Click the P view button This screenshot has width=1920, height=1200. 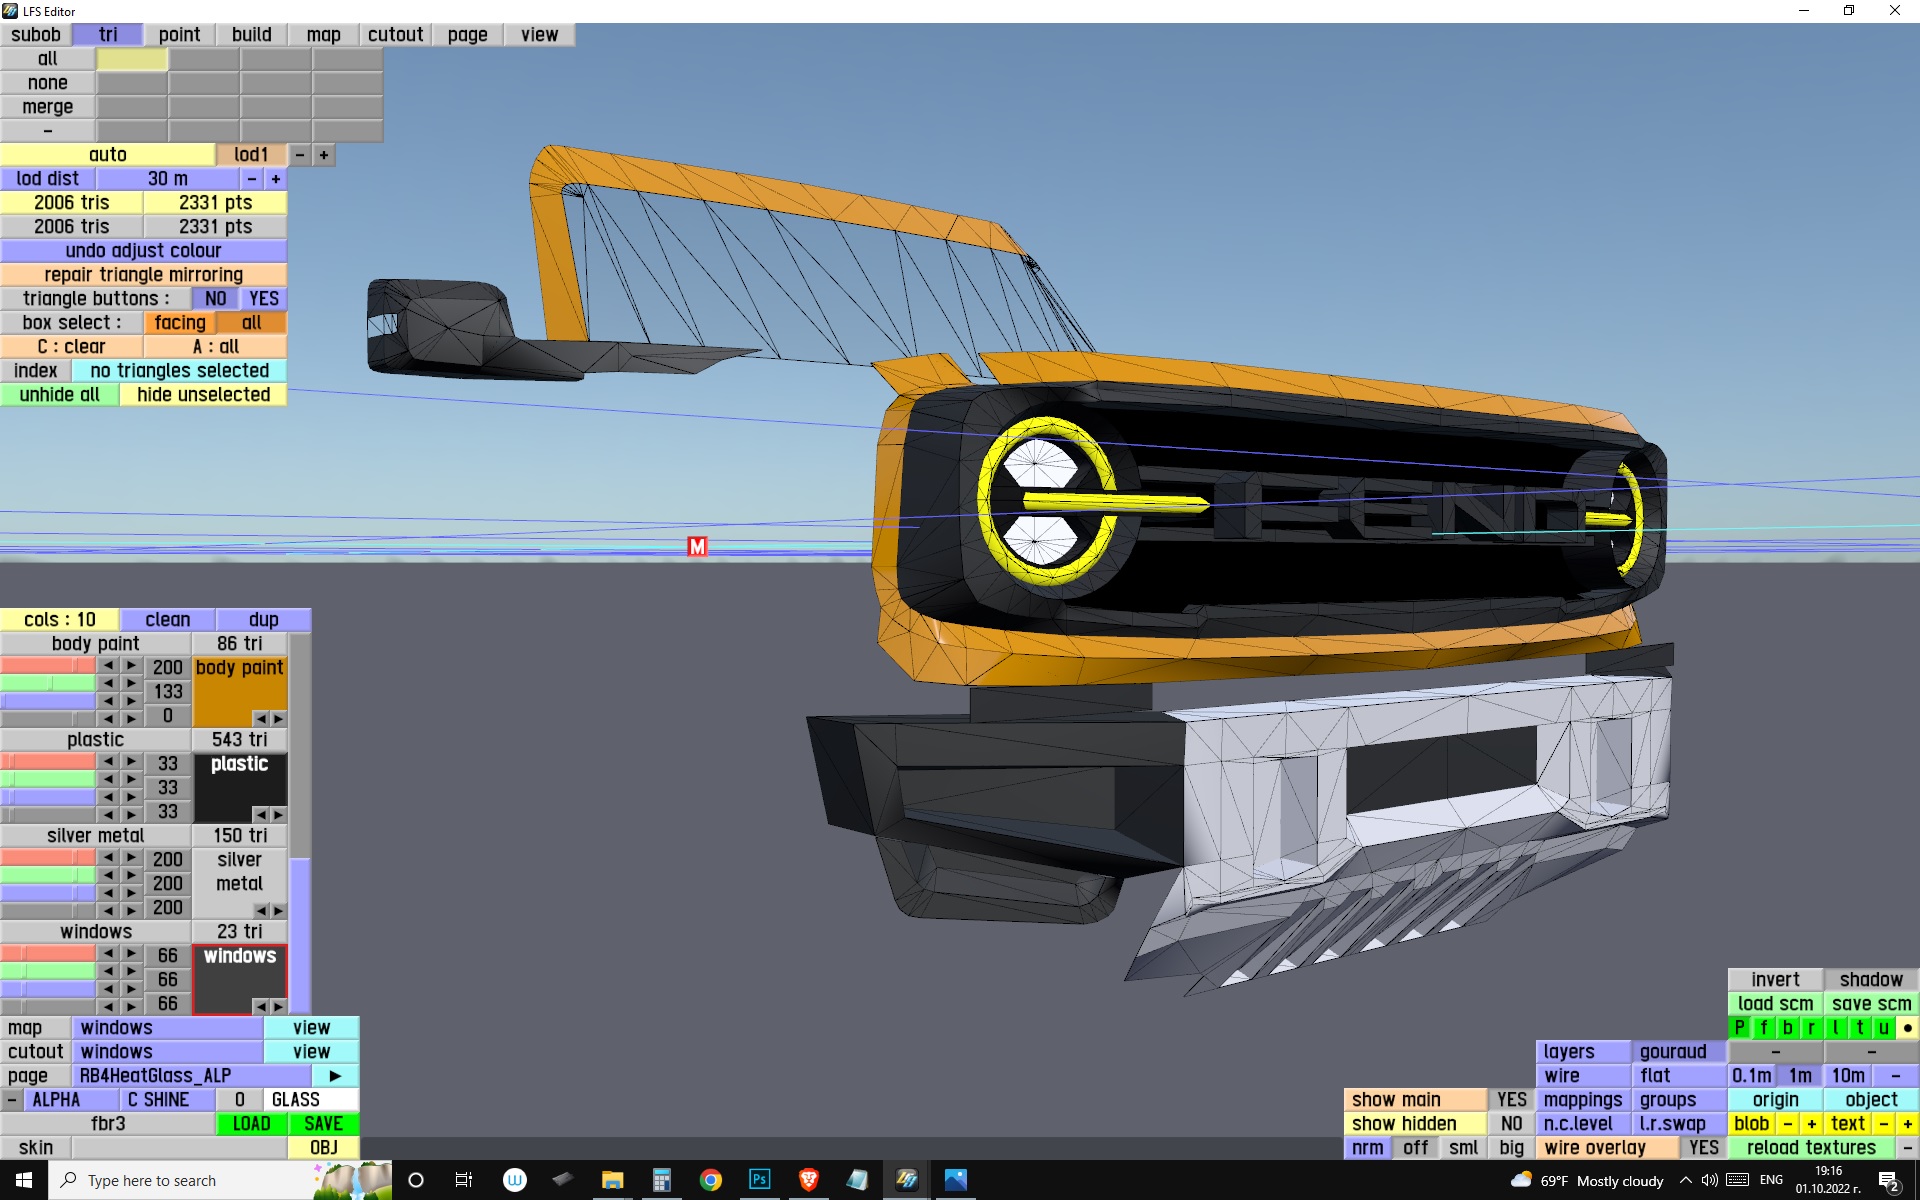[x=1739, y=1028]
